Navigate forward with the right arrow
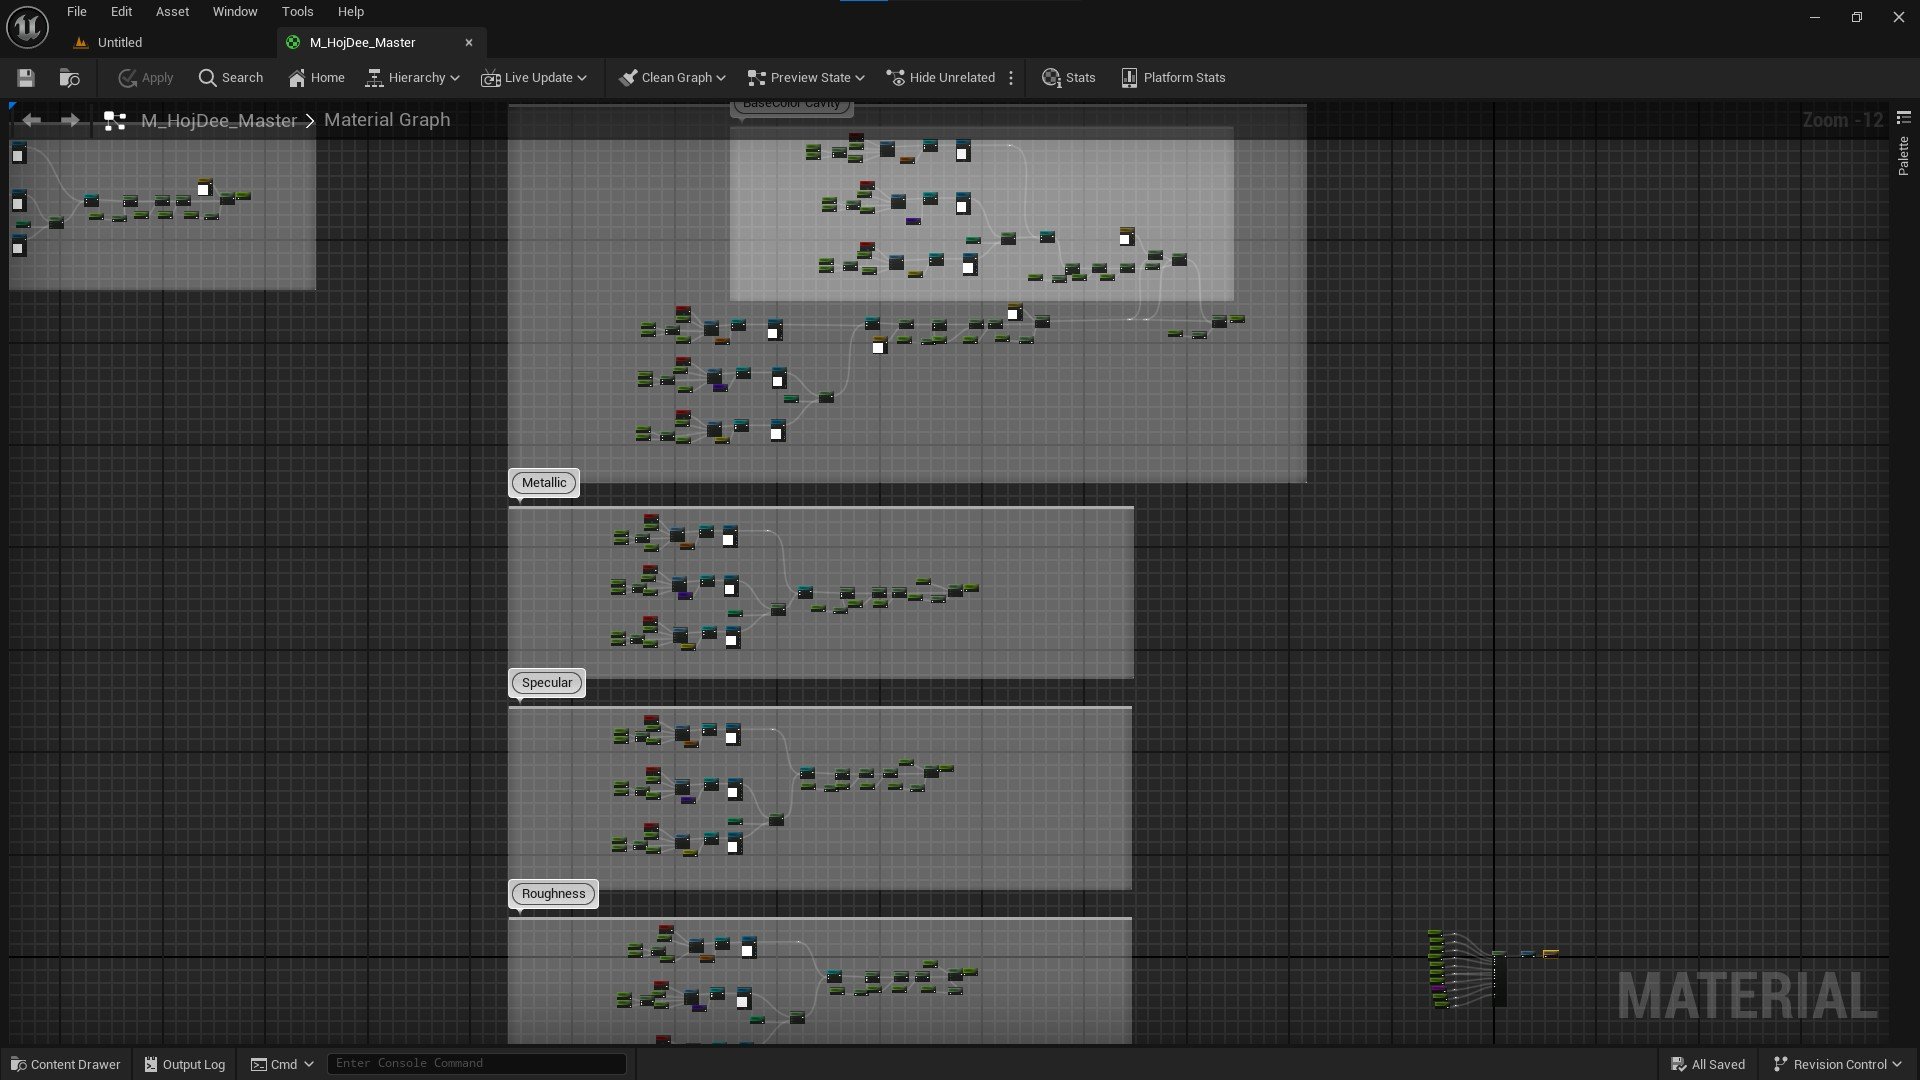The image size is (1920, 1080). [70, 120]
